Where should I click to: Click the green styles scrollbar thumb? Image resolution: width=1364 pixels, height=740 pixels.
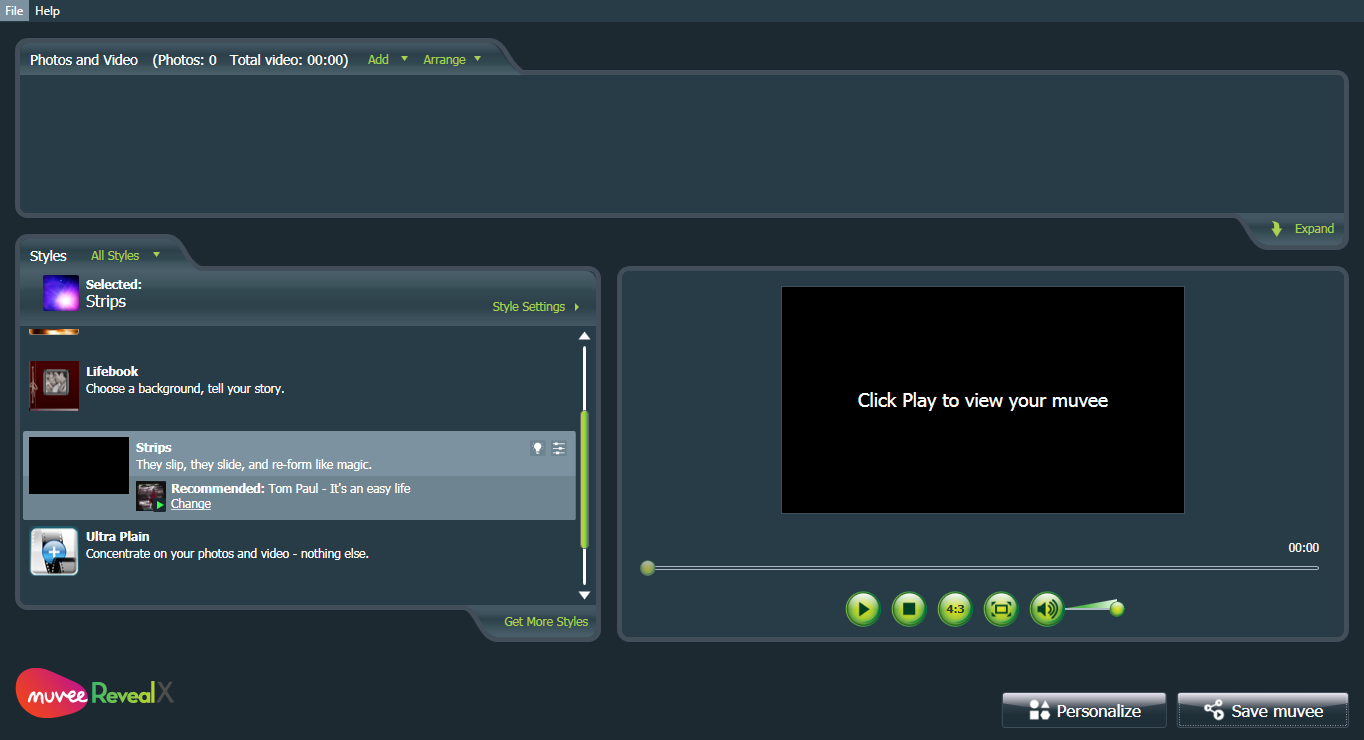coord(585,479)
